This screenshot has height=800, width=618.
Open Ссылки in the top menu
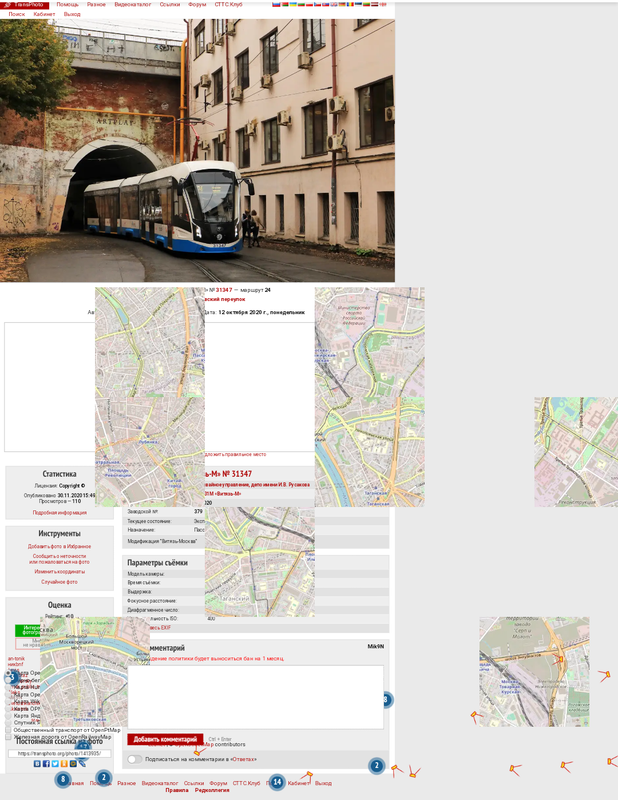click(x=169, y=4)
